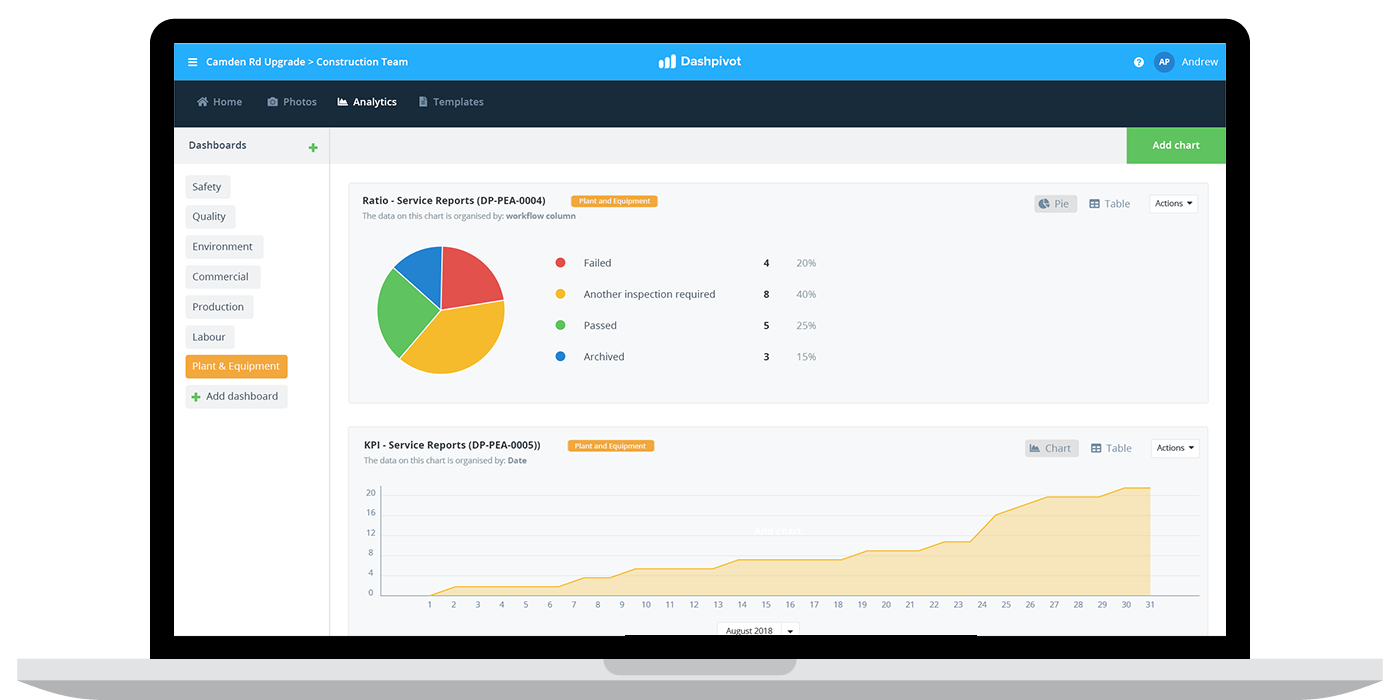Viewport: 1400px width, 700px height.
Task: Select the Plant & Equipment dashboard
Action: [x=236, y=366]
